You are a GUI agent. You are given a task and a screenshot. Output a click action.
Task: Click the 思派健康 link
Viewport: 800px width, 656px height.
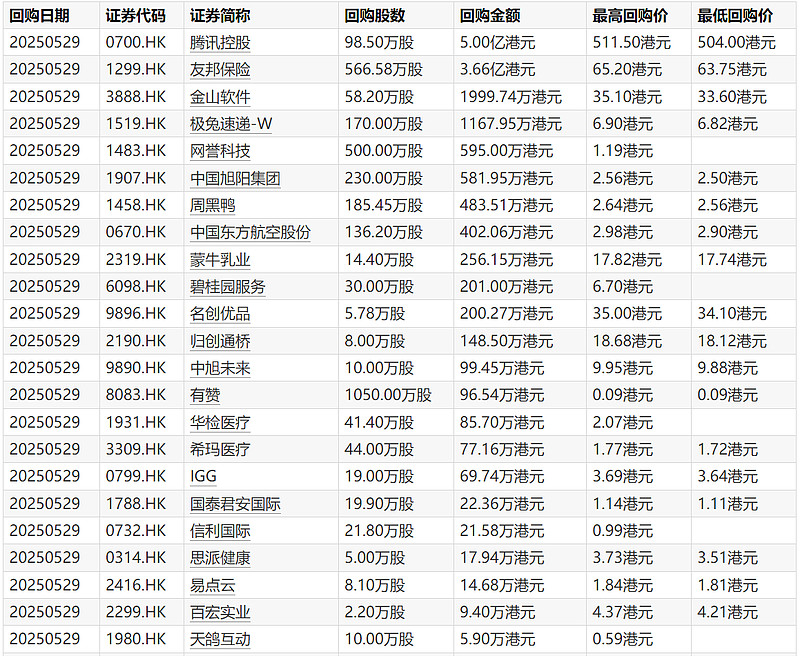coord(220,558)
